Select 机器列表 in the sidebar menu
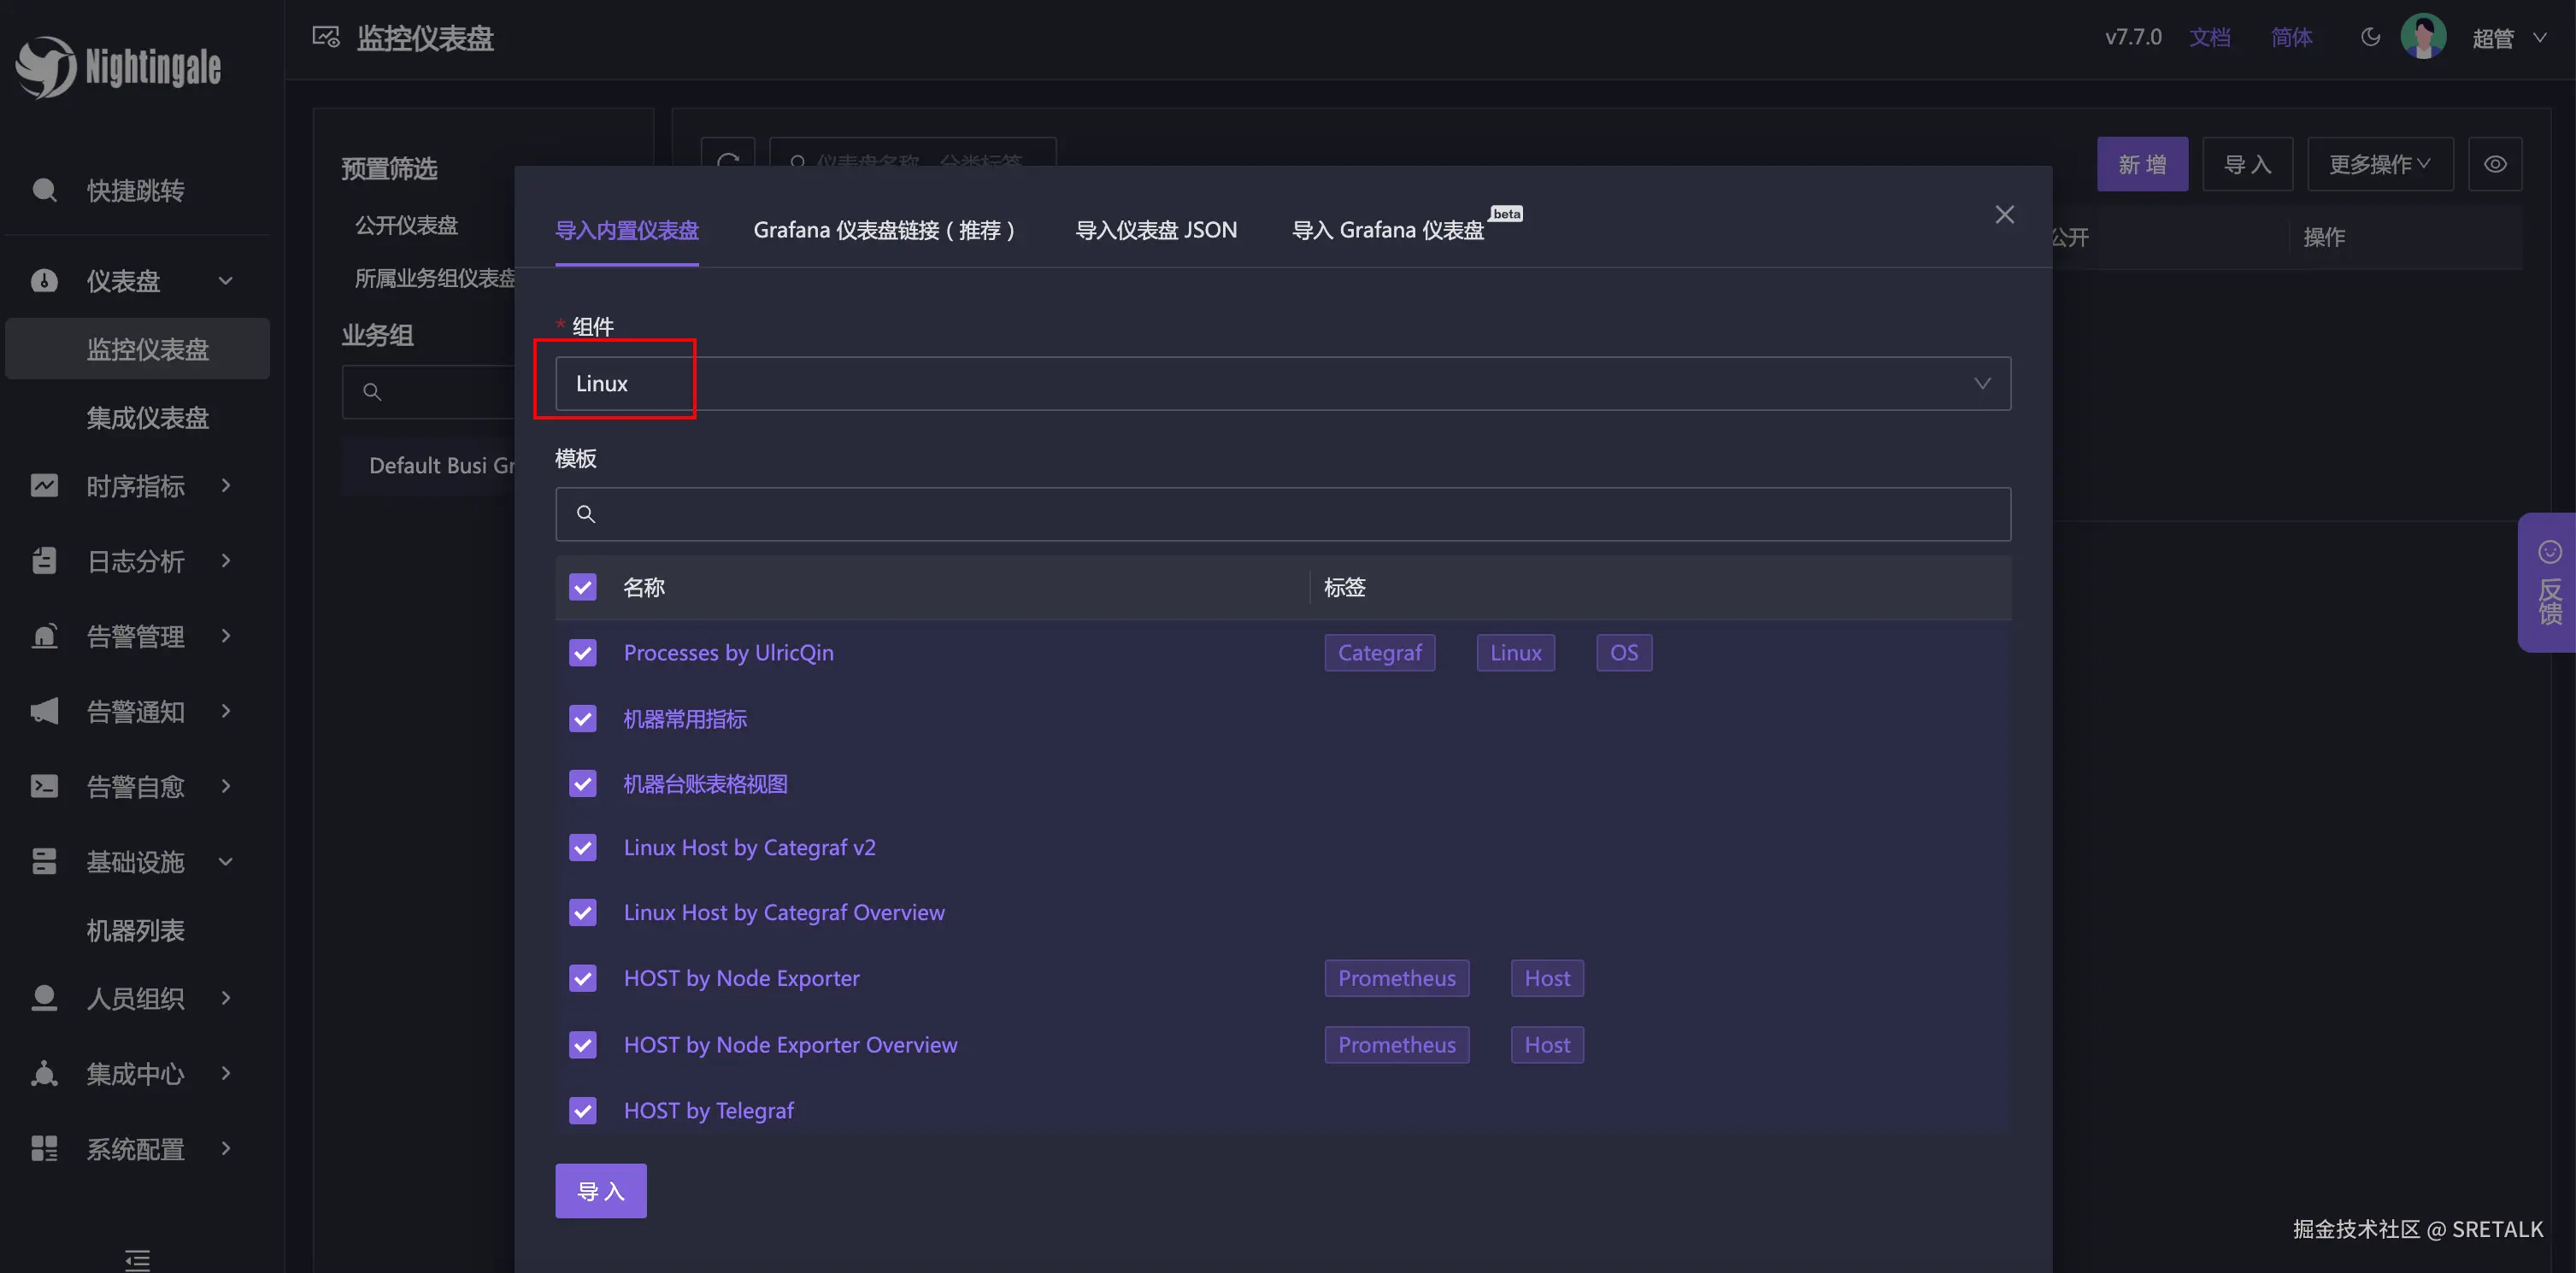2576x1273 pixels. (135, 929)
